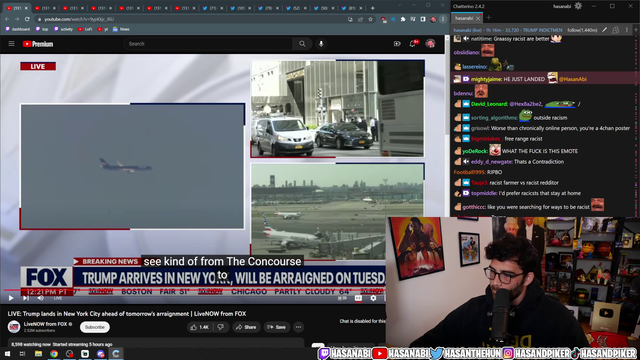
Task: Click the Chatterino chat scrollbar
Action: click(x=637, y=127)
